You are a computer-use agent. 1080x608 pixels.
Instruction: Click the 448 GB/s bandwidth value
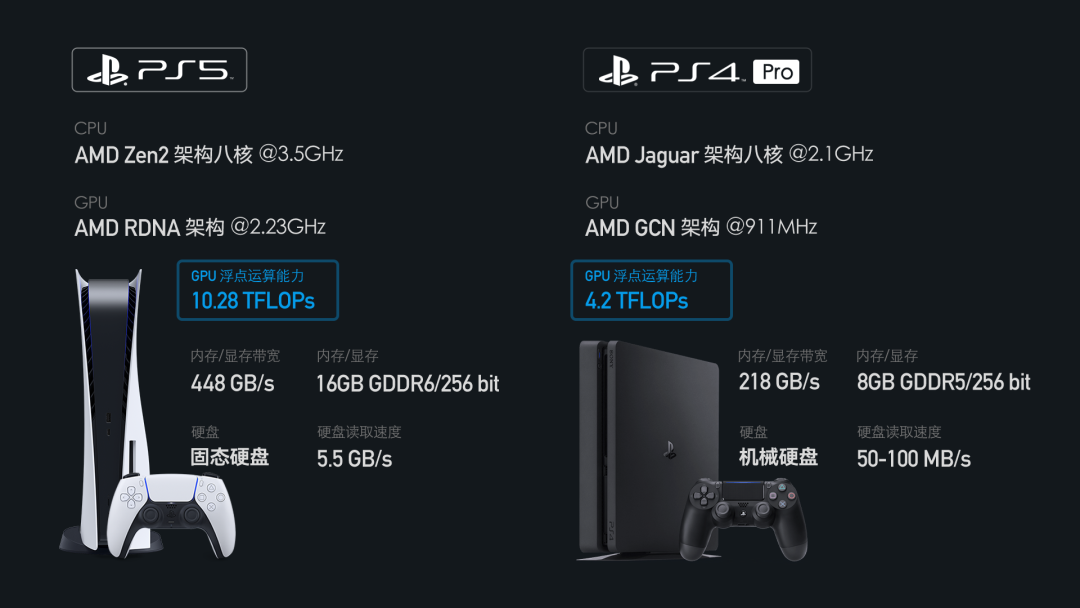pos(232,383)
